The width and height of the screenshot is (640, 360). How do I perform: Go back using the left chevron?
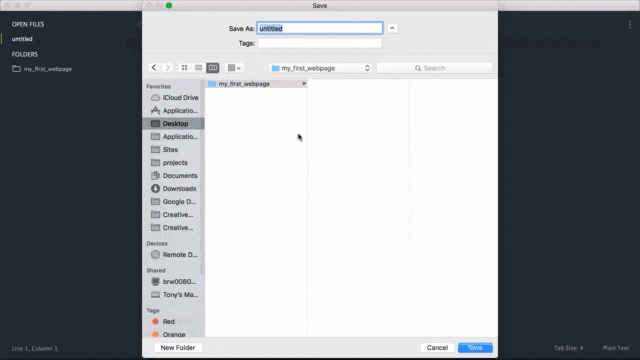pos(154,68)
